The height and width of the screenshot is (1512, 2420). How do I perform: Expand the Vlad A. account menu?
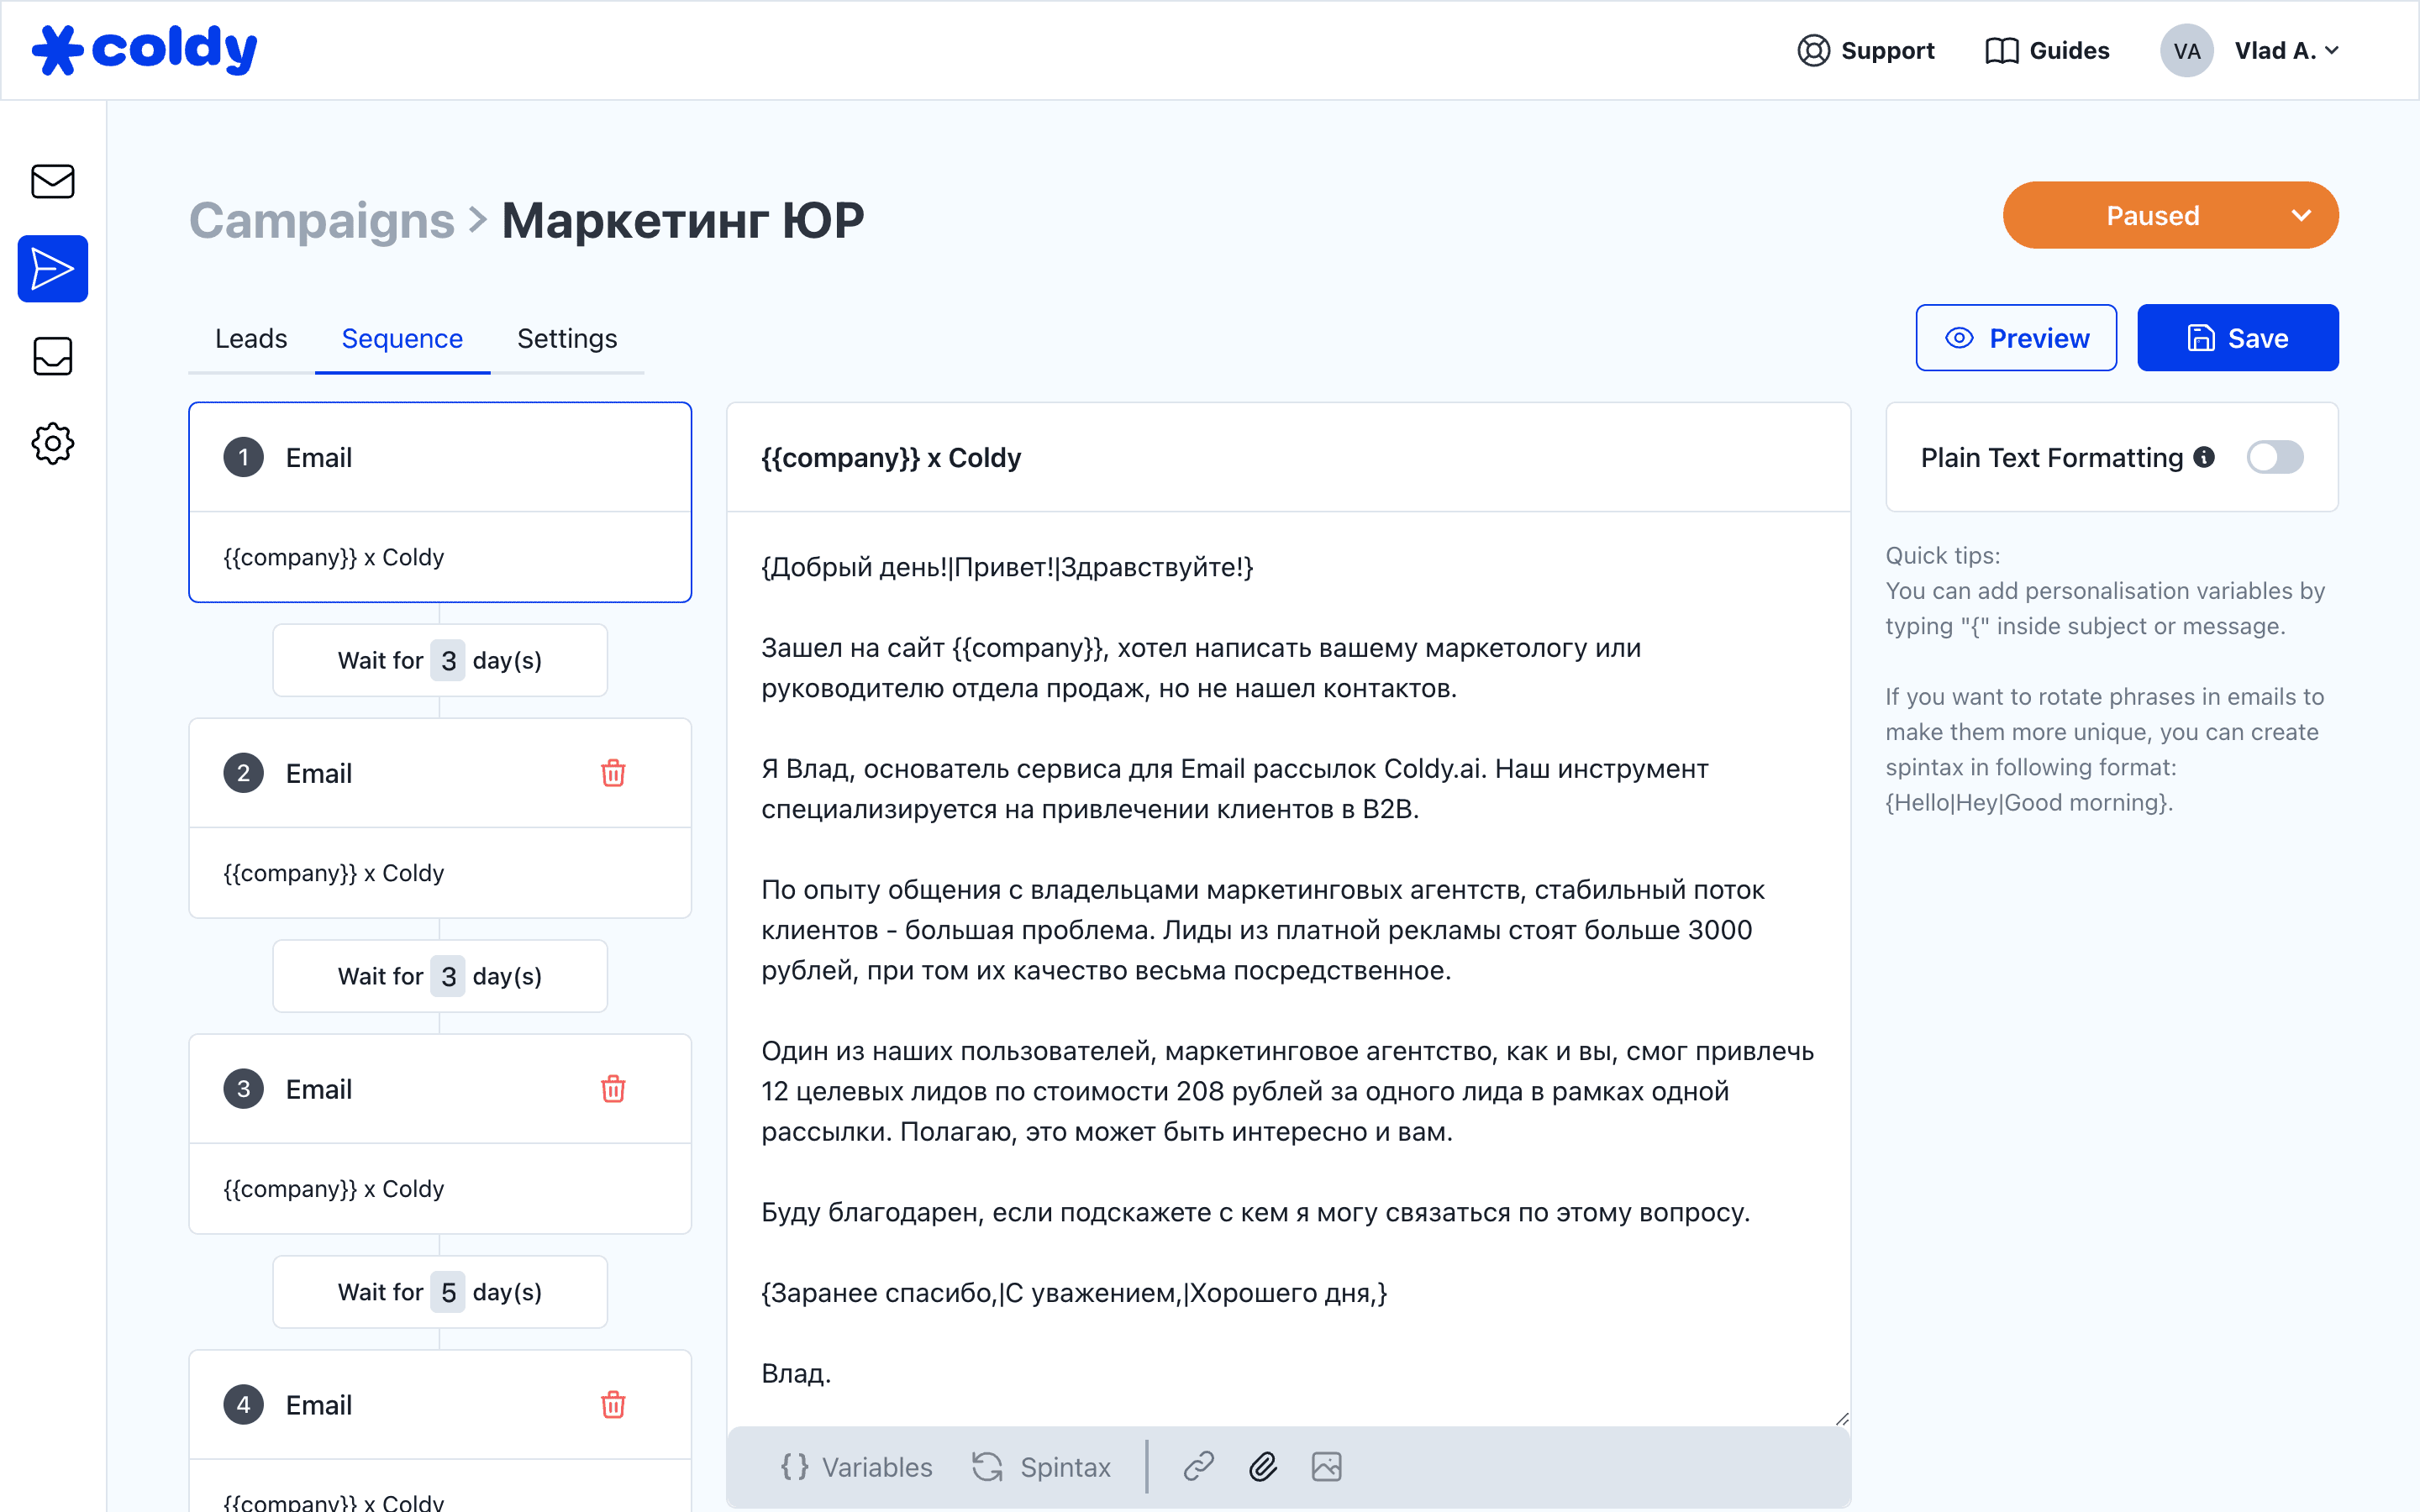click(2287, 51)
